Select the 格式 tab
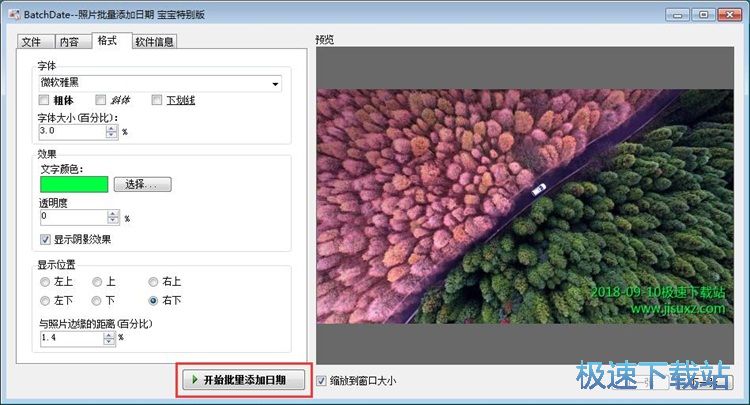 [111, 40]
